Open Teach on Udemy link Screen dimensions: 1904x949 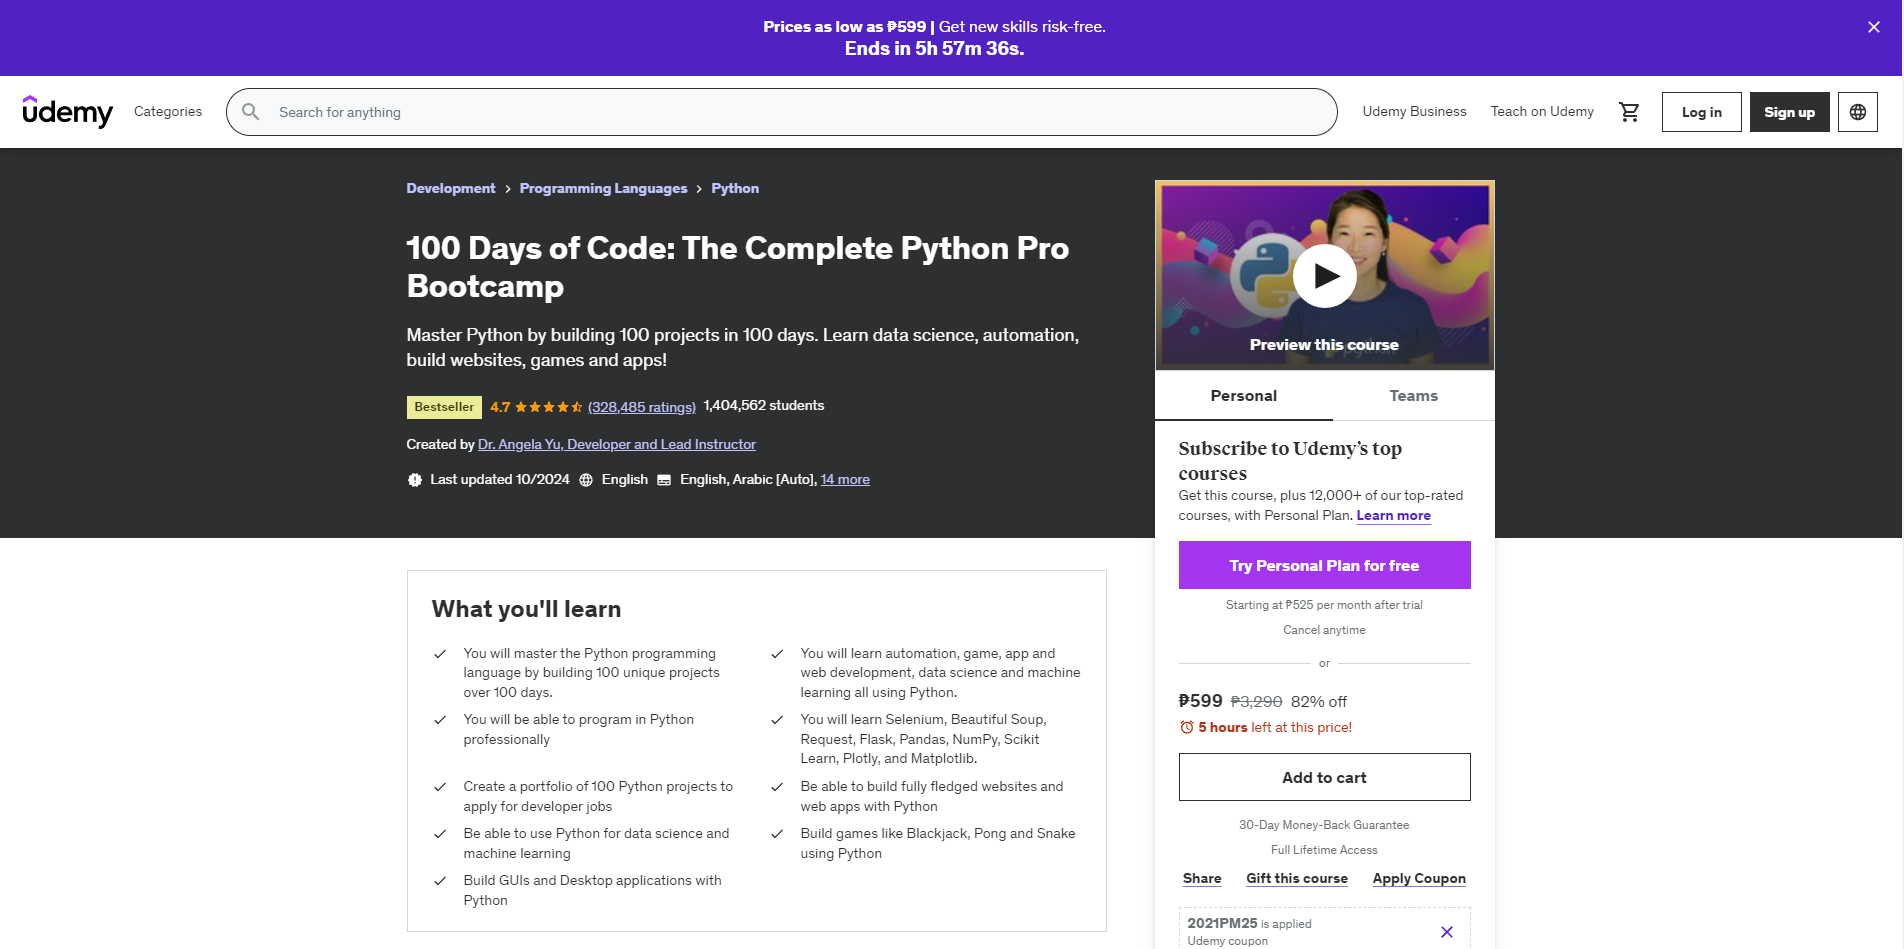(x=1542, y=112)
